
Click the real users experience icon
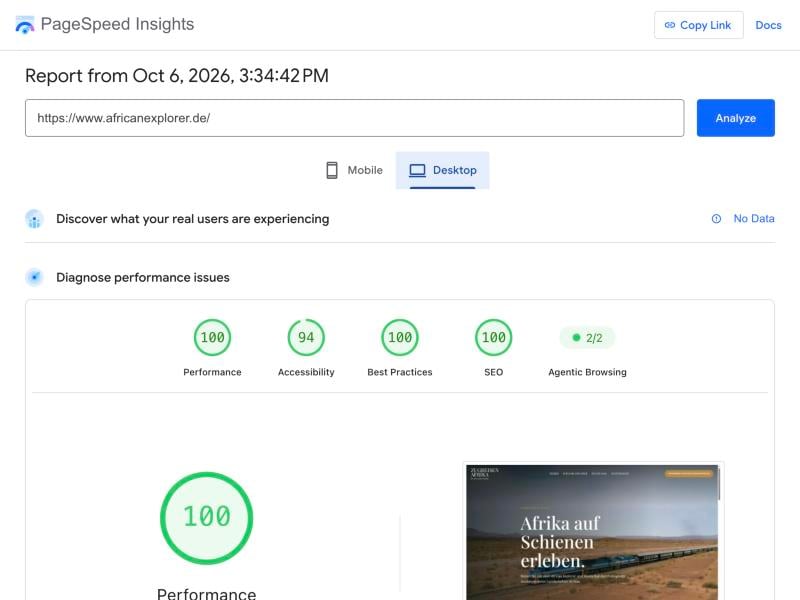(x=34, y=219)
